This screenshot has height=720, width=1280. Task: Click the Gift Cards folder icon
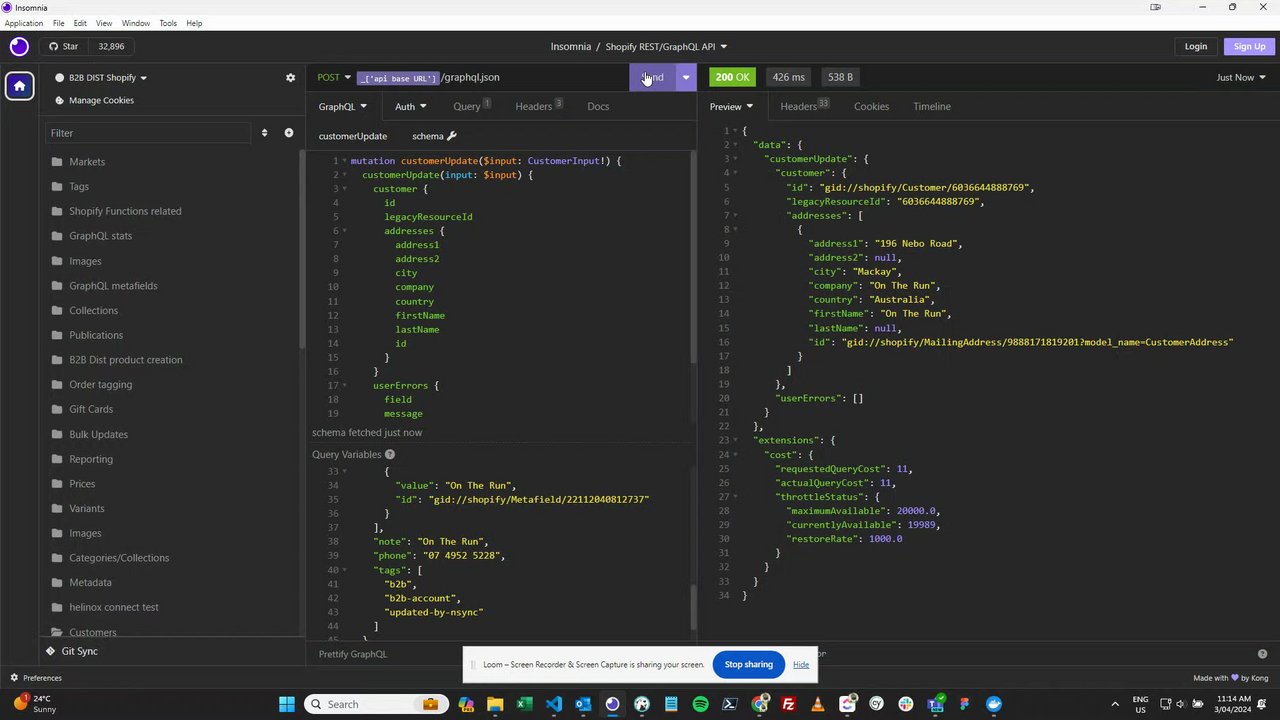click(x=57, y=409)
